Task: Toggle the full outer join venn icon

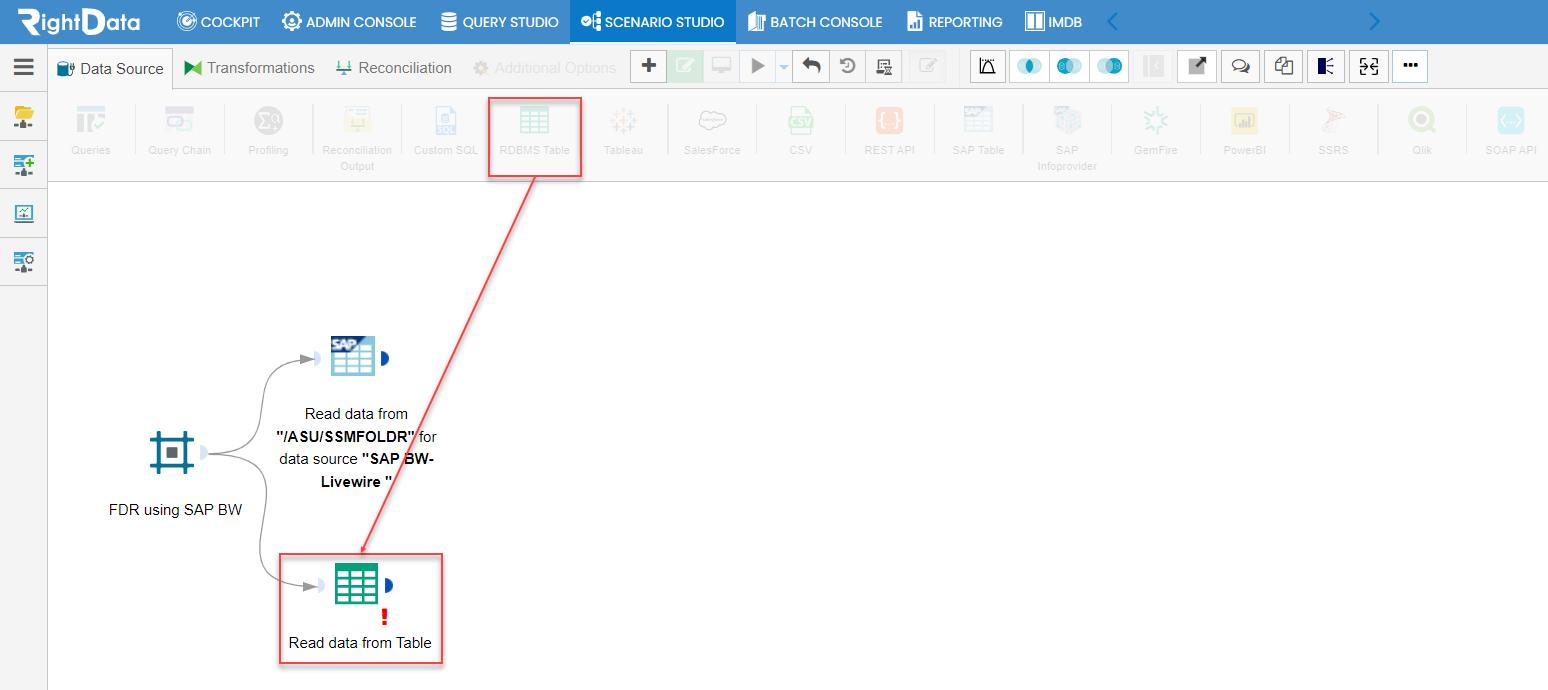Action: click(1068, 66)
